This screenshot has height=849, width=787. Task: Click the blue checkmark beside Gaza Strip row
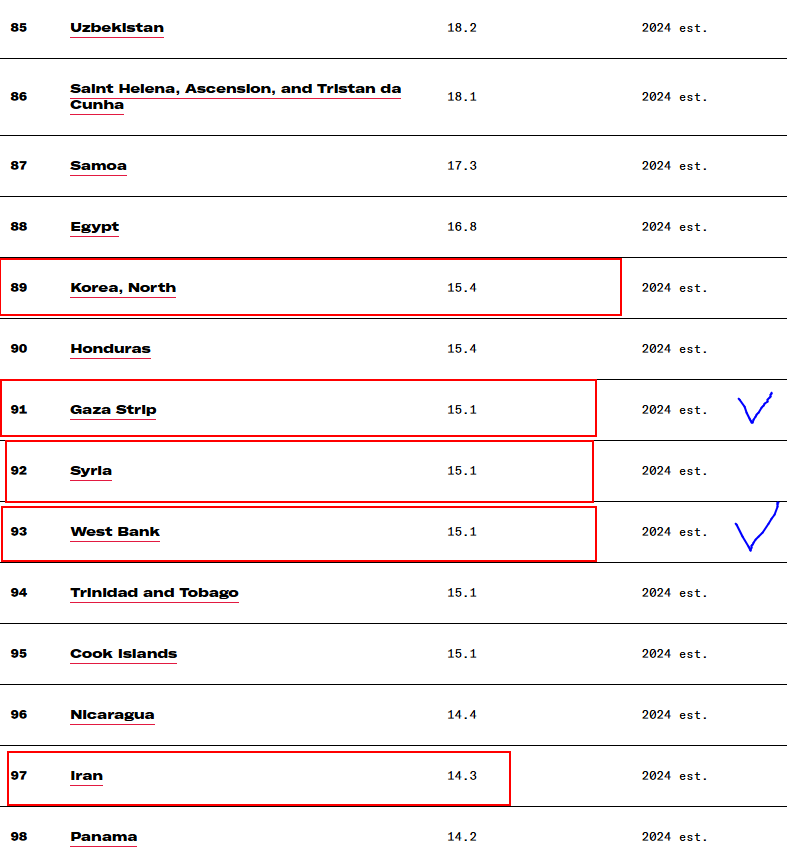coord(755,408)
